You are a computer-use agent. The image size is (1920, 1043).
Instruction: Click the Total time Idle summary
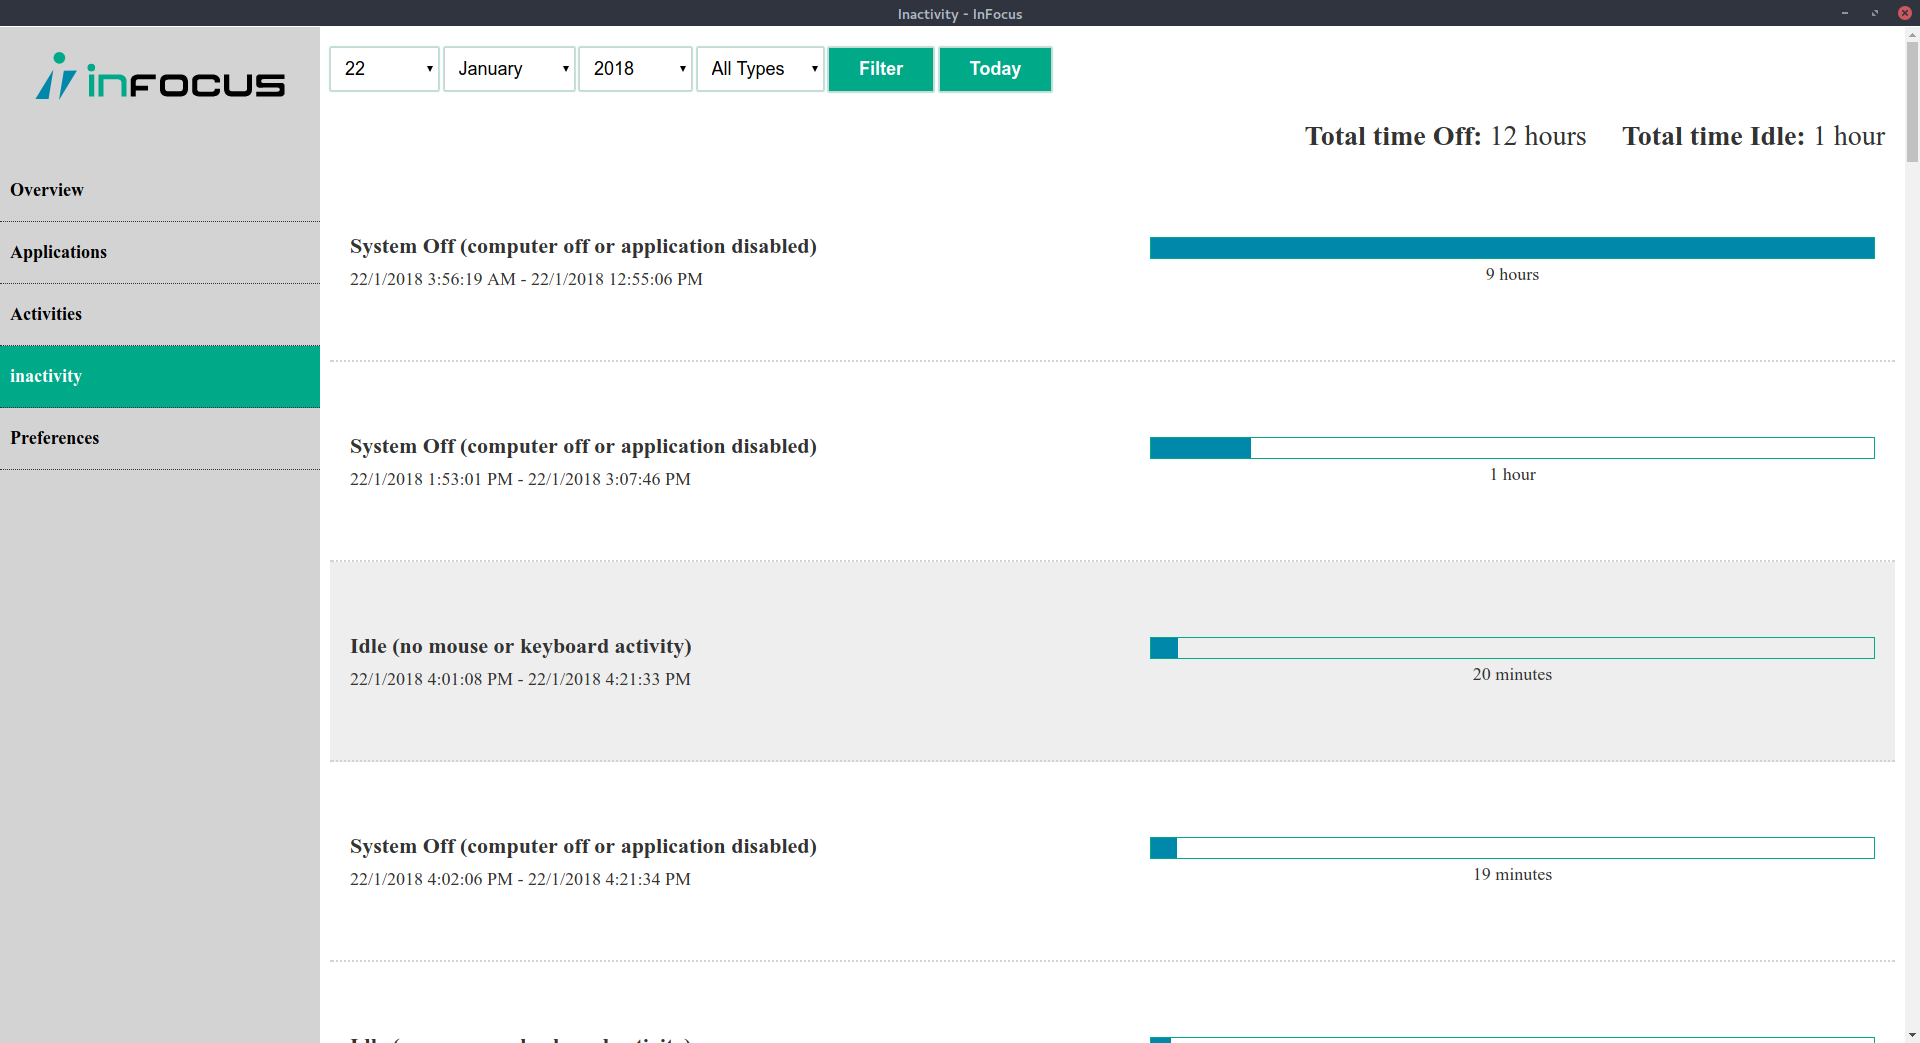[x=1753, y=136]
